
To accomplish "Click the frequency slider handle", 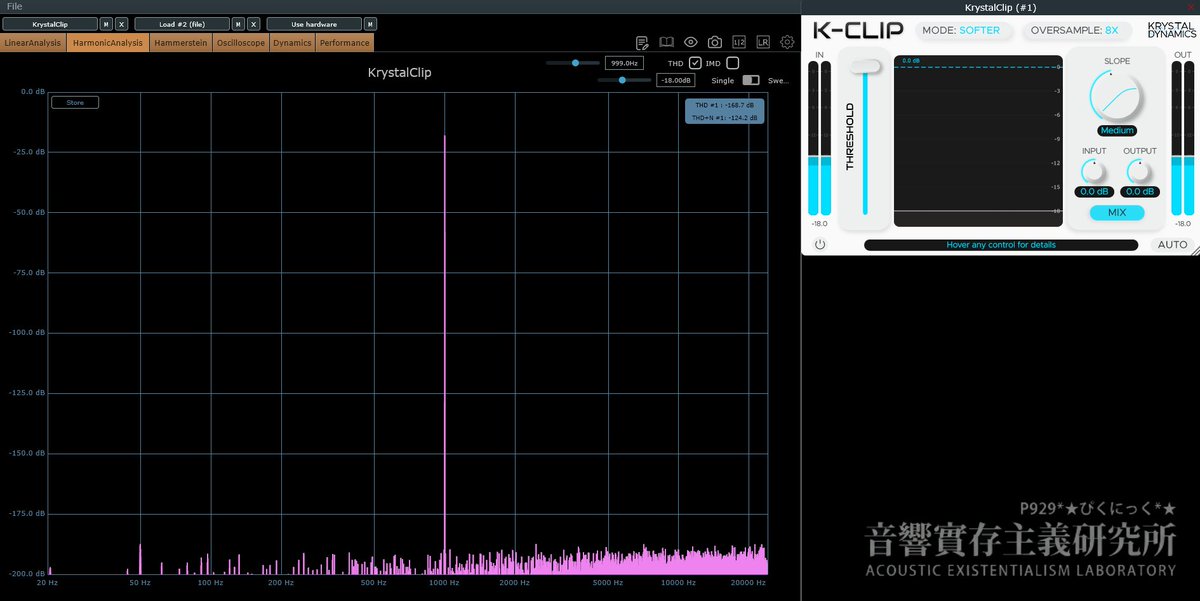I will (x=576, y=62).
